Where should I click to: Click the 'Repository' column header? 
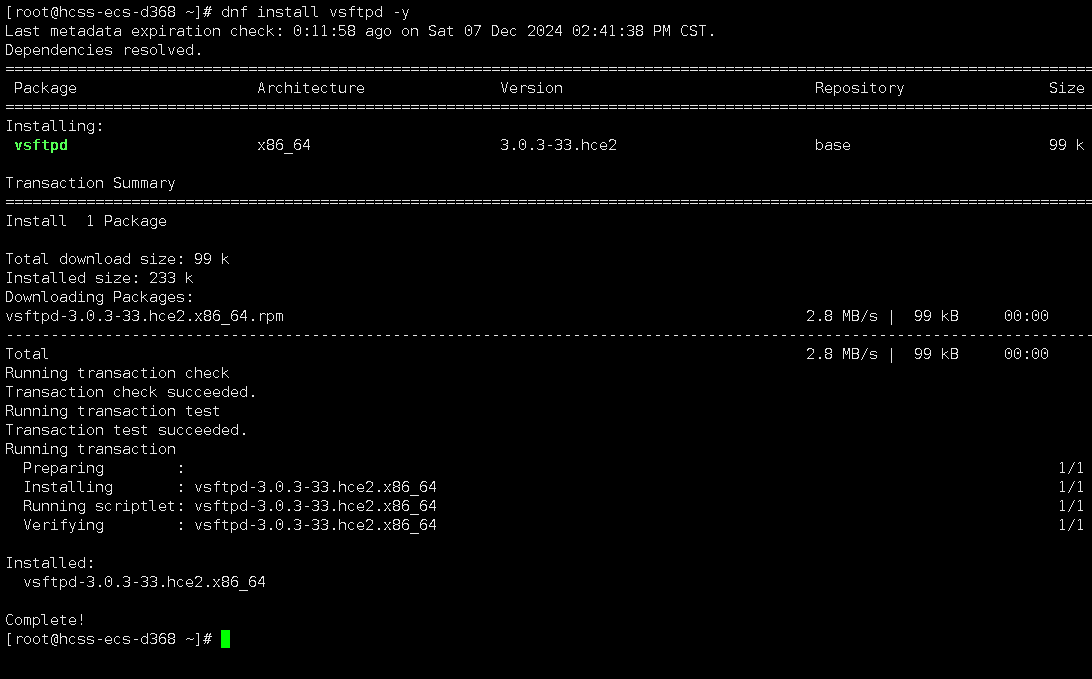[x=859, y=88]
